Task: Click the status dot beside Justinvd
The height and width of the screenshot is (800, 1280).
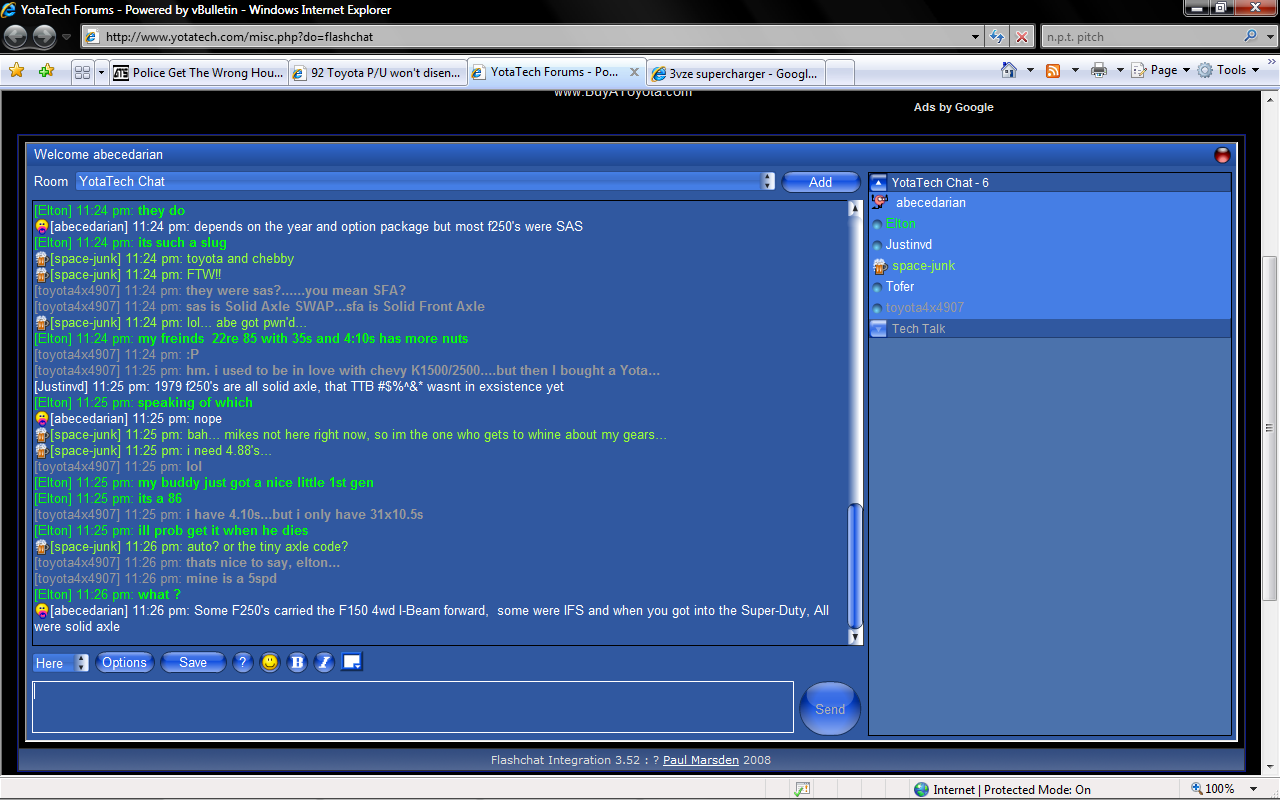Action: [x=877, y=245]
